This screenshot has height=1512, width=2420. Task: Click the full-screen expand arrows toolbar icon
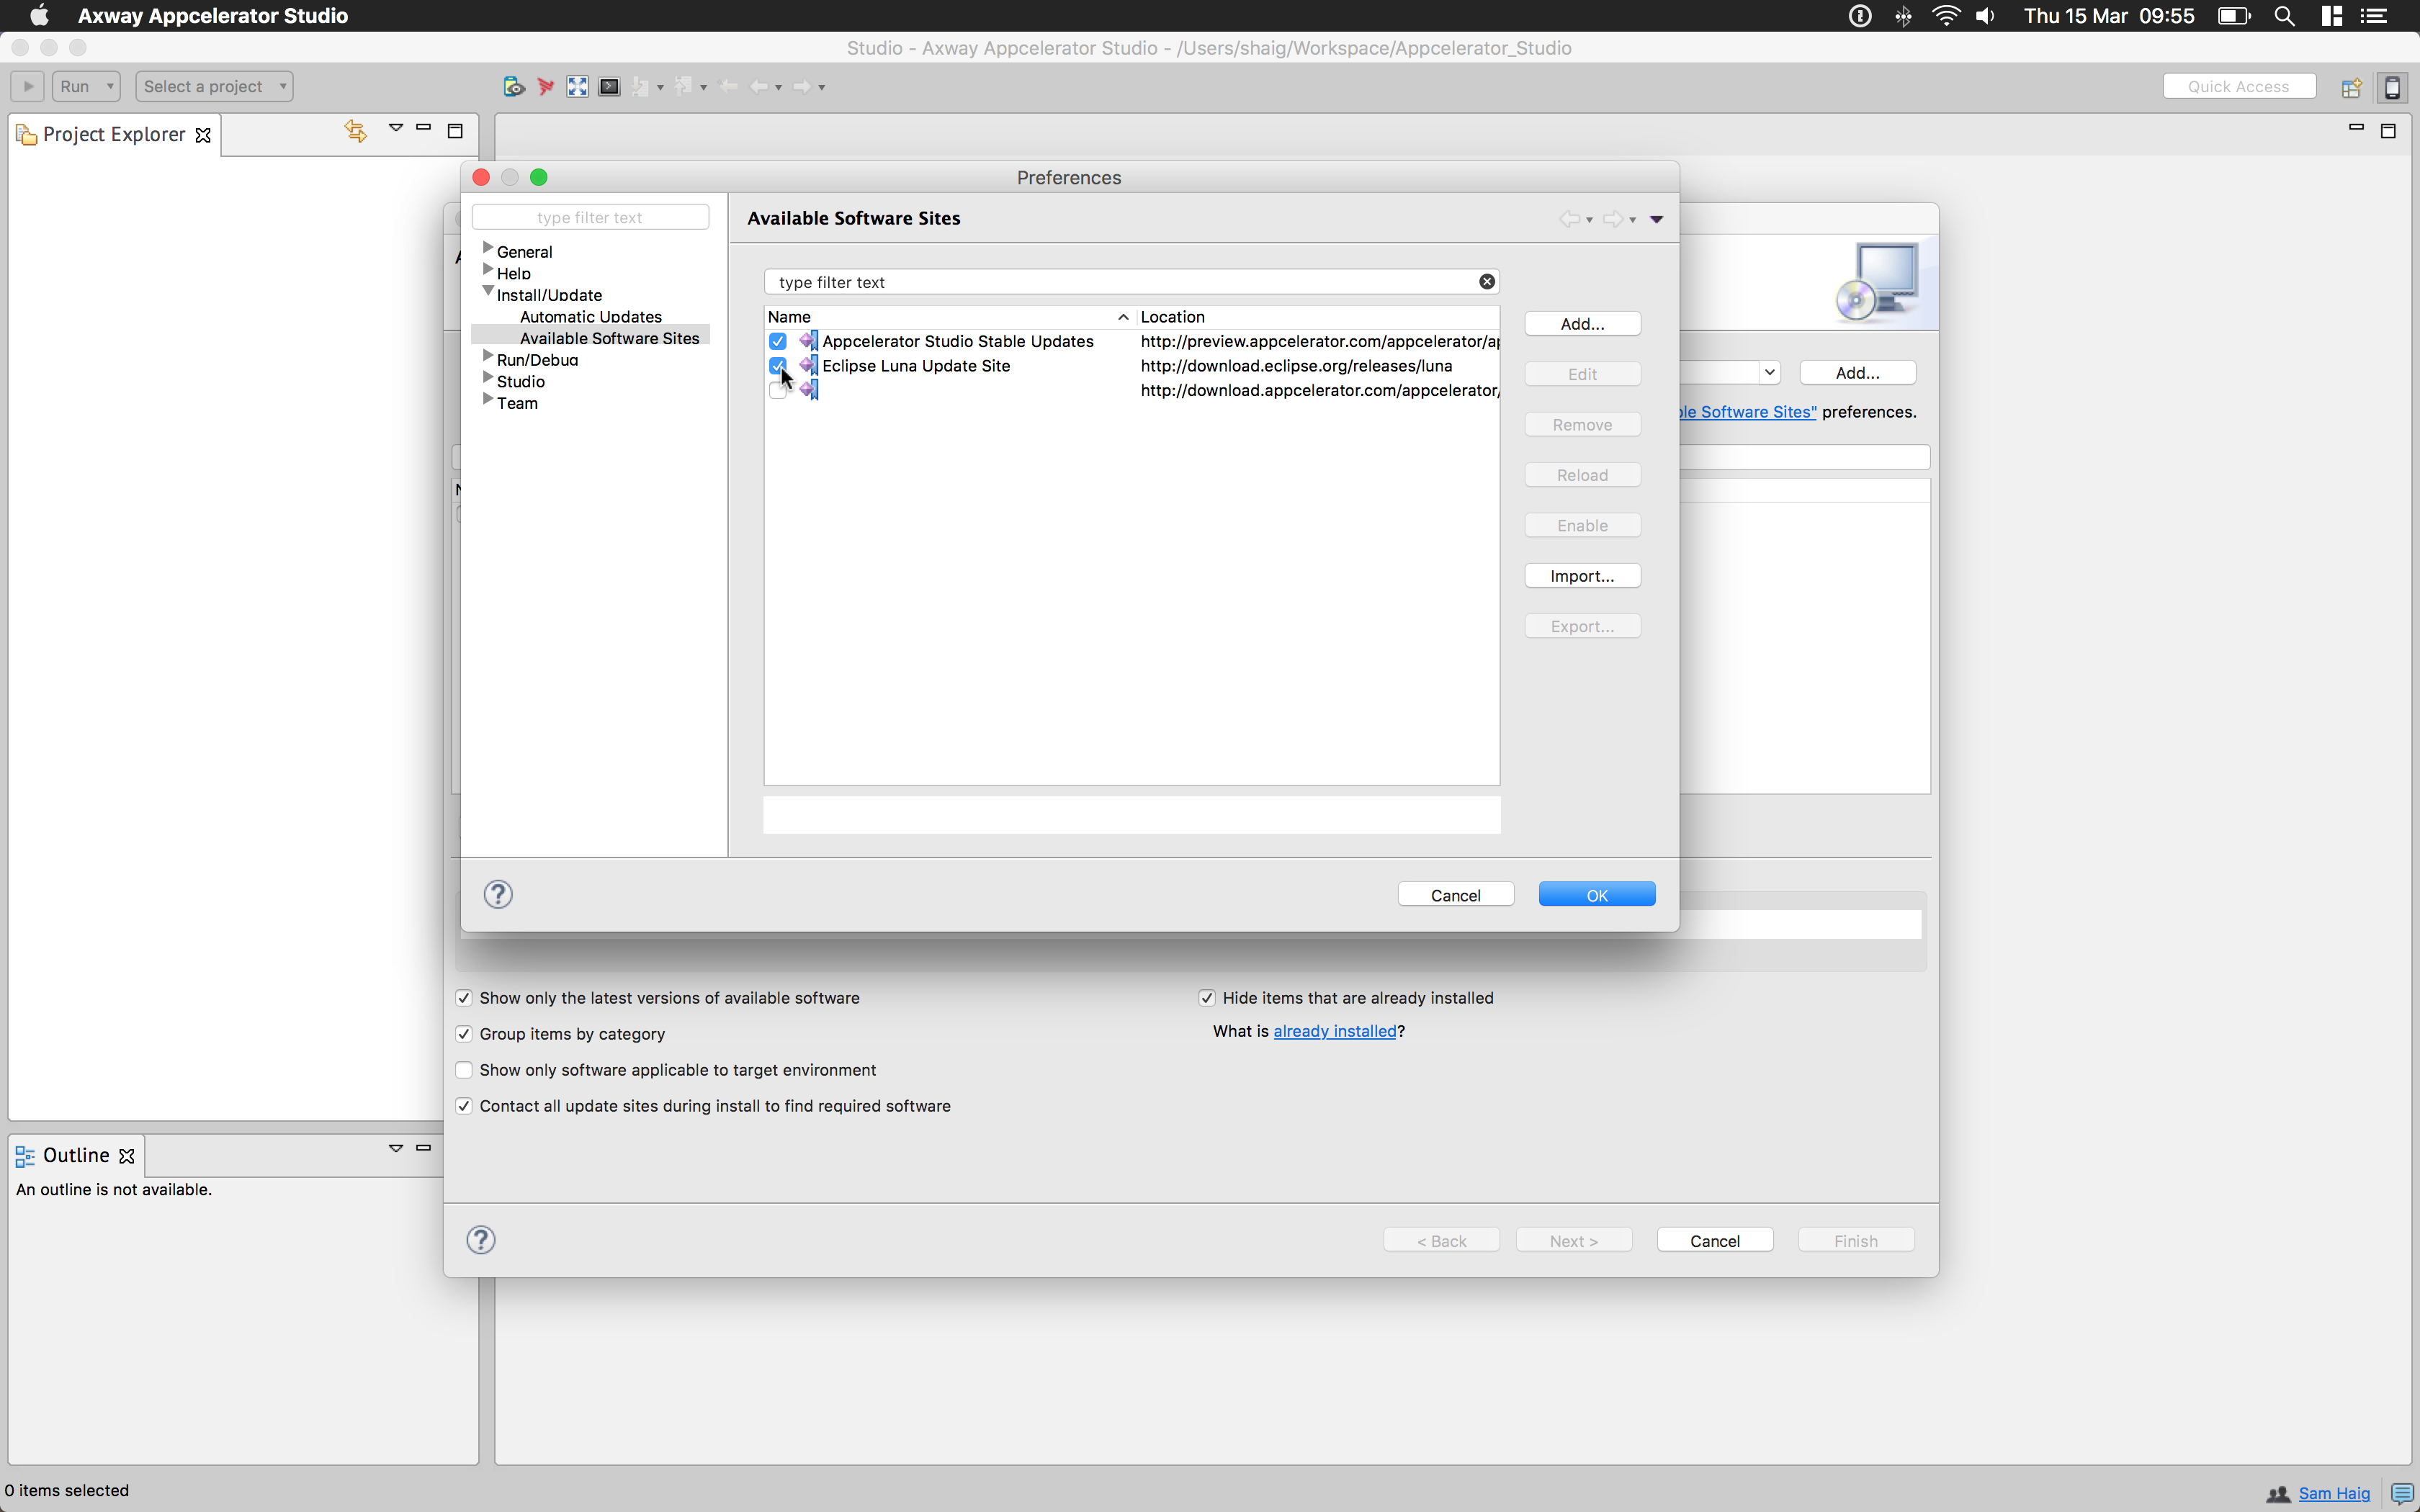click(x=577, y=87)
